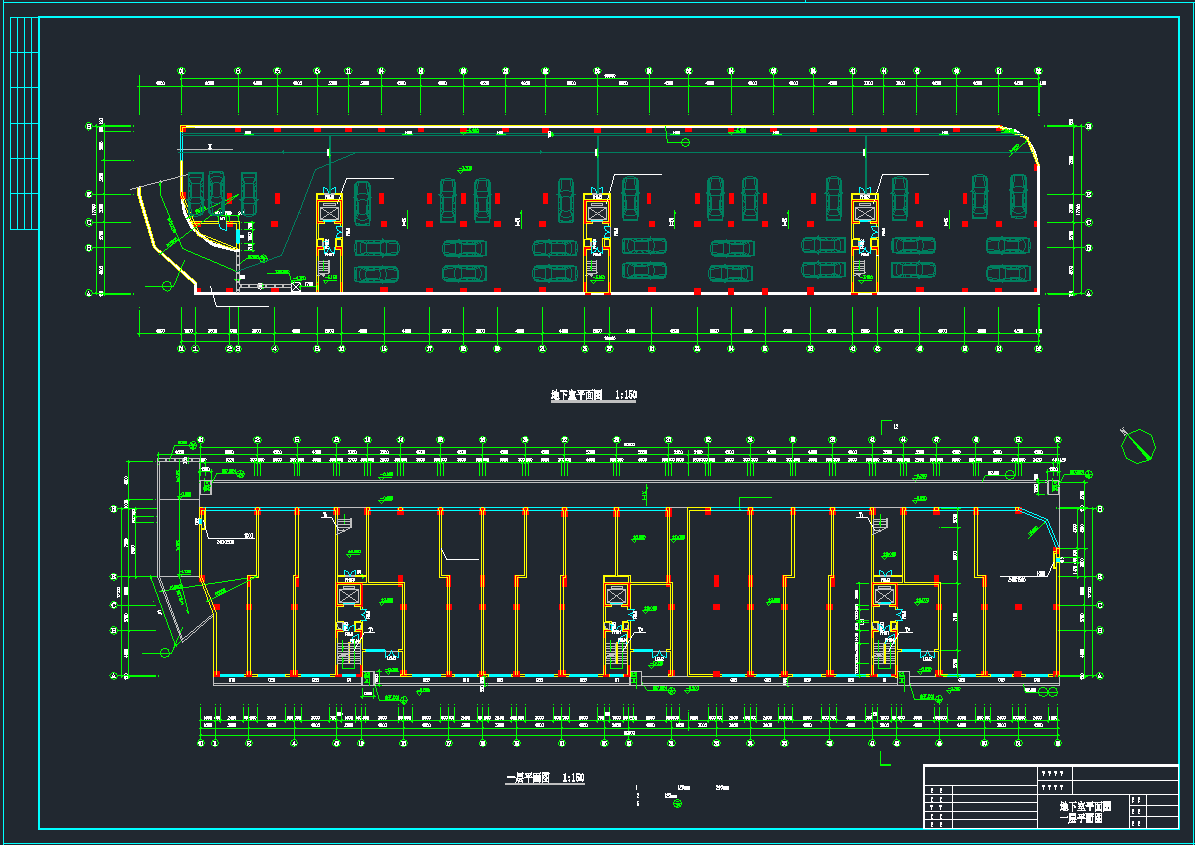Select the first floor plan title text 1:150
This screenshot has height=845, width=1195.
point(545,777)
